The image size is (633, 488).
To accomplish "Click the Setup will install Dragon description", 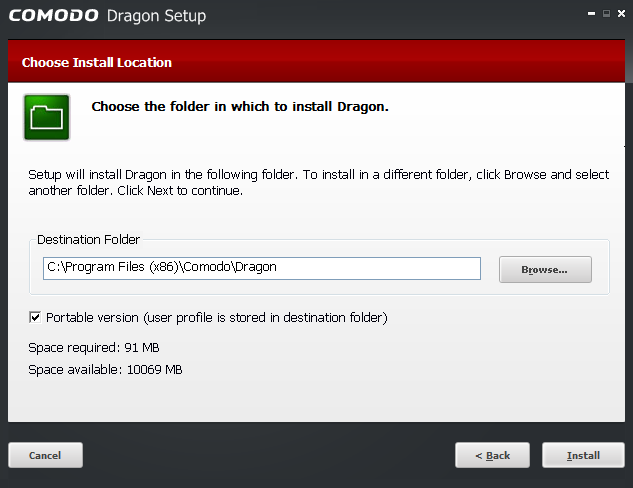I will tap(319, 182).
